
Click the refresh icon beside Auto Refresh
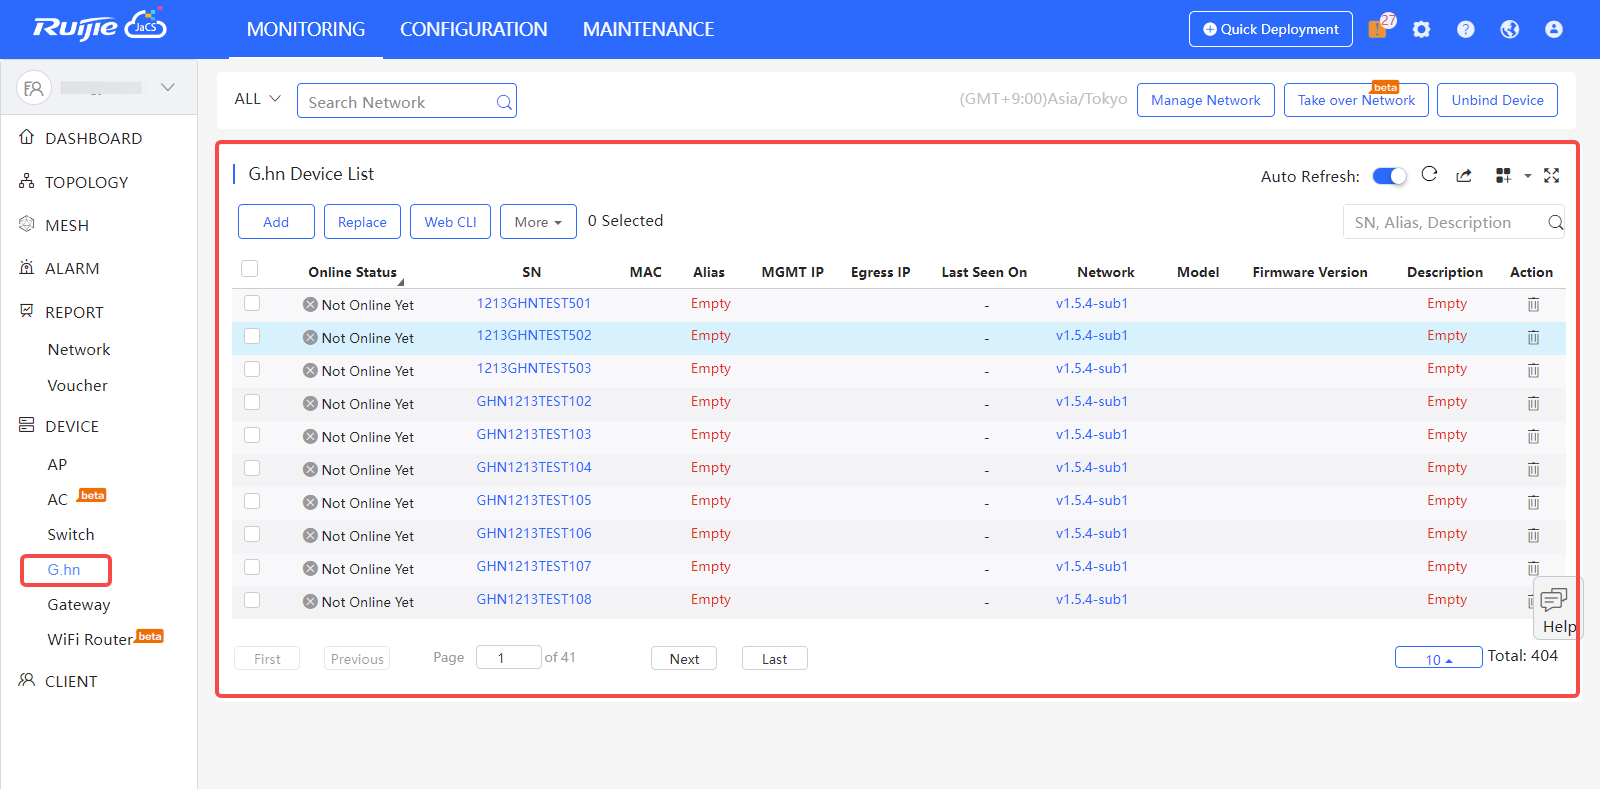pyautogui.click(x=1429, y=175)
